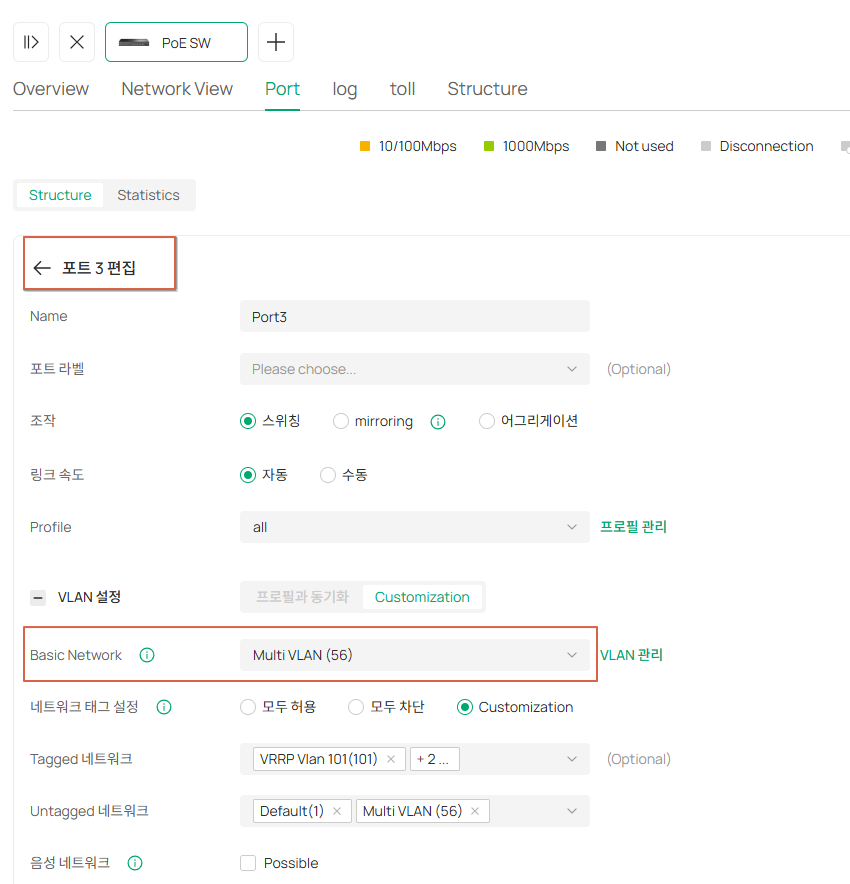850x884 pixels.
Task: View info icon for 네트워크 태그 설정
Action: [164, 707]
